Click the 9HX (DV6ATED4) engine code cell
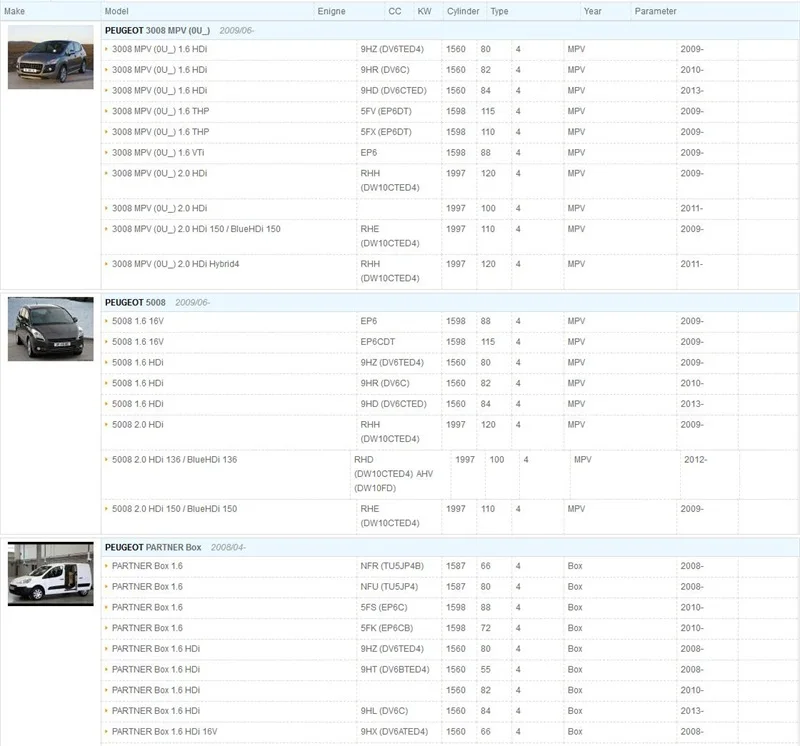Image resolution: width=800 pixels, height=746 pixels. pyautogui.click(x=394, y=732)
